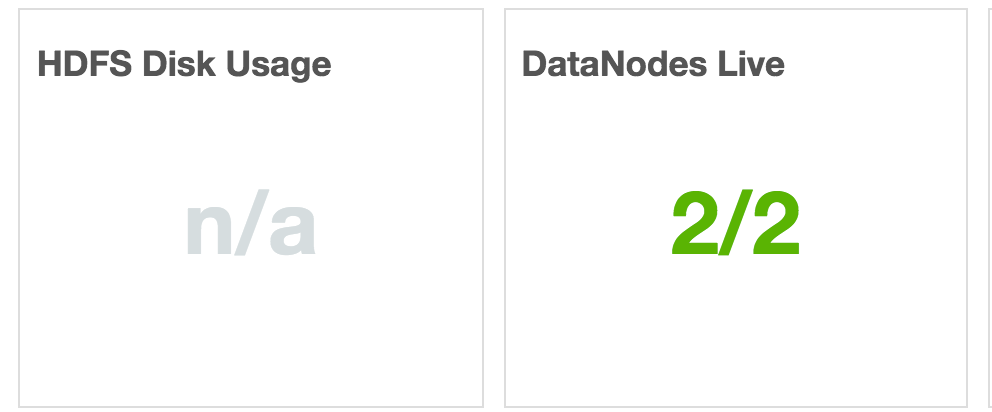Click empty area below the 2/2 value
992x412 pixels.
[736, 340]
